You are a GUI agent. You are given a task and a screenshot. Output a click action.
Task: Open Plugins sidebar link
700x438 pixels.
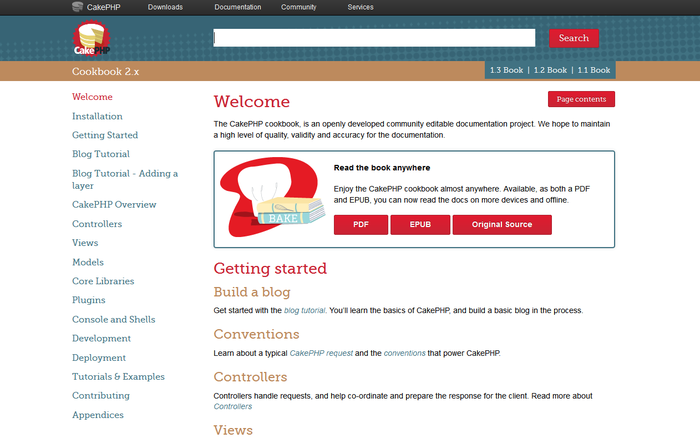pos(89,300)
